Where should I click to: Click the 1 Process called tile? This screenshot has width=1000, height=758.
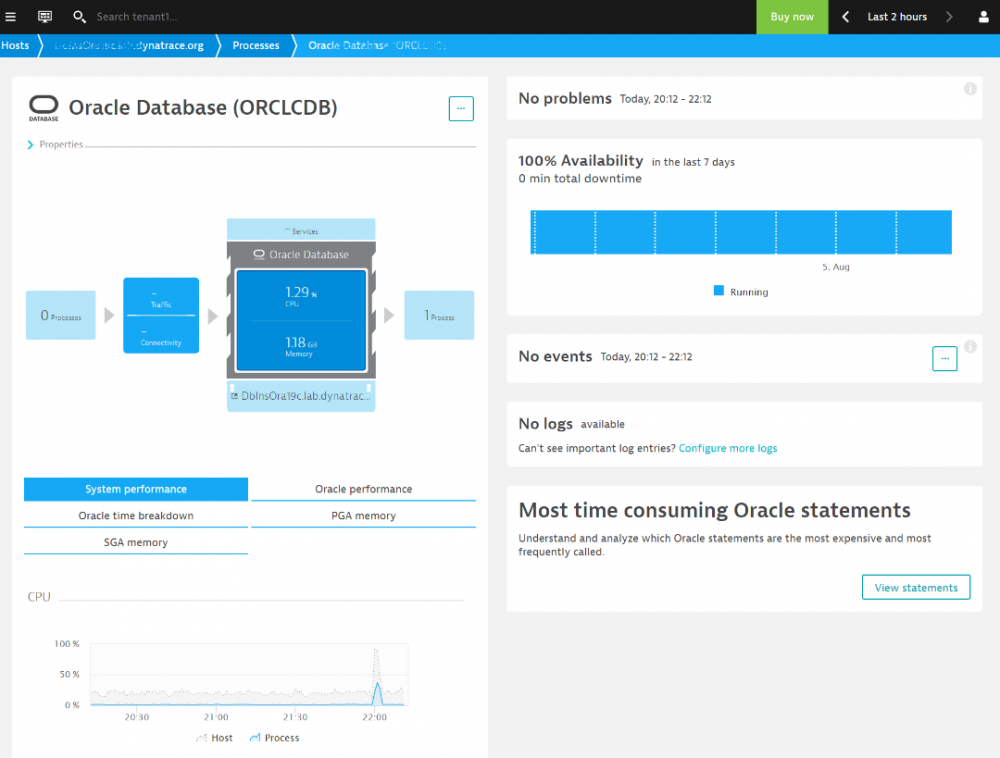tap(439, 315)
